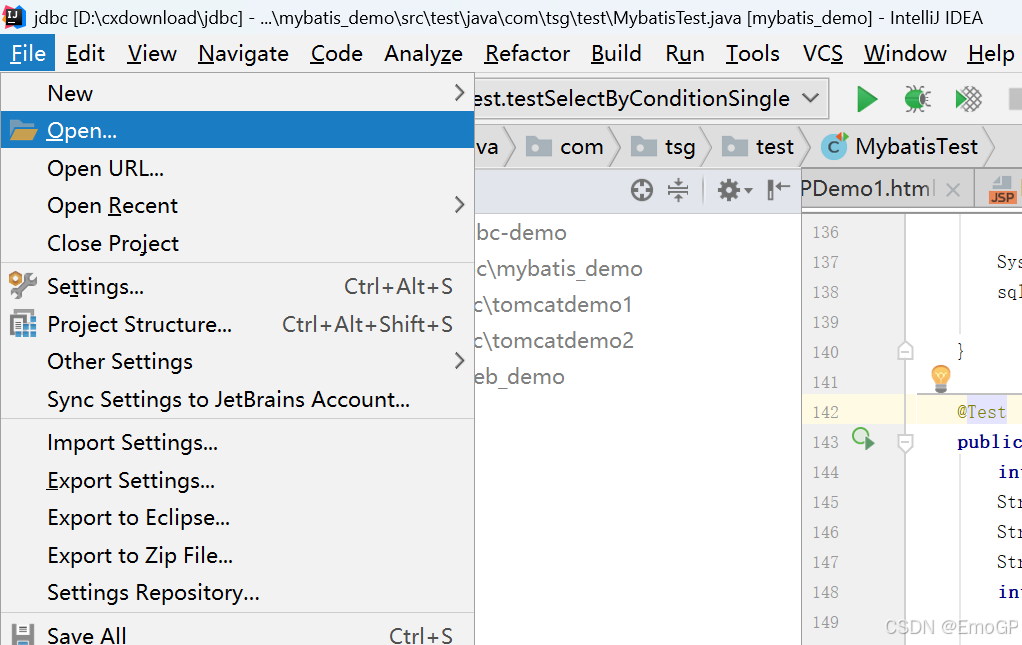Open the Refactor menu

pyautogui.click(x=527, y=53)
